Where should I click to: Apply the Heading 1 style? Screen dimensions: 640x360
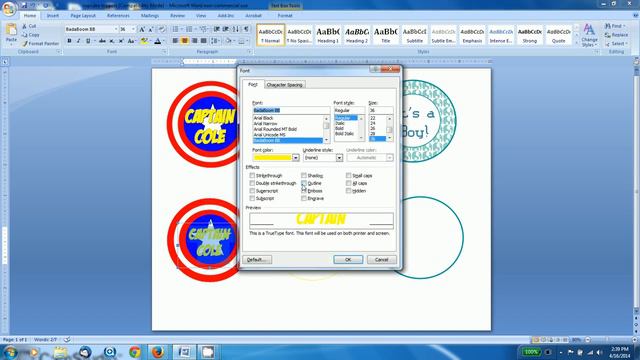[328, 35]
